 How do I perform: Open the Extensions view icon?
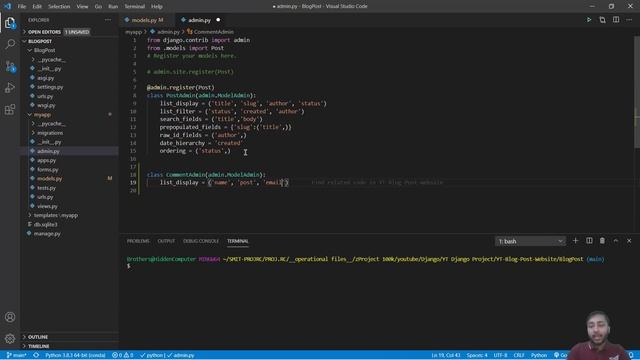tap(10, 109)
